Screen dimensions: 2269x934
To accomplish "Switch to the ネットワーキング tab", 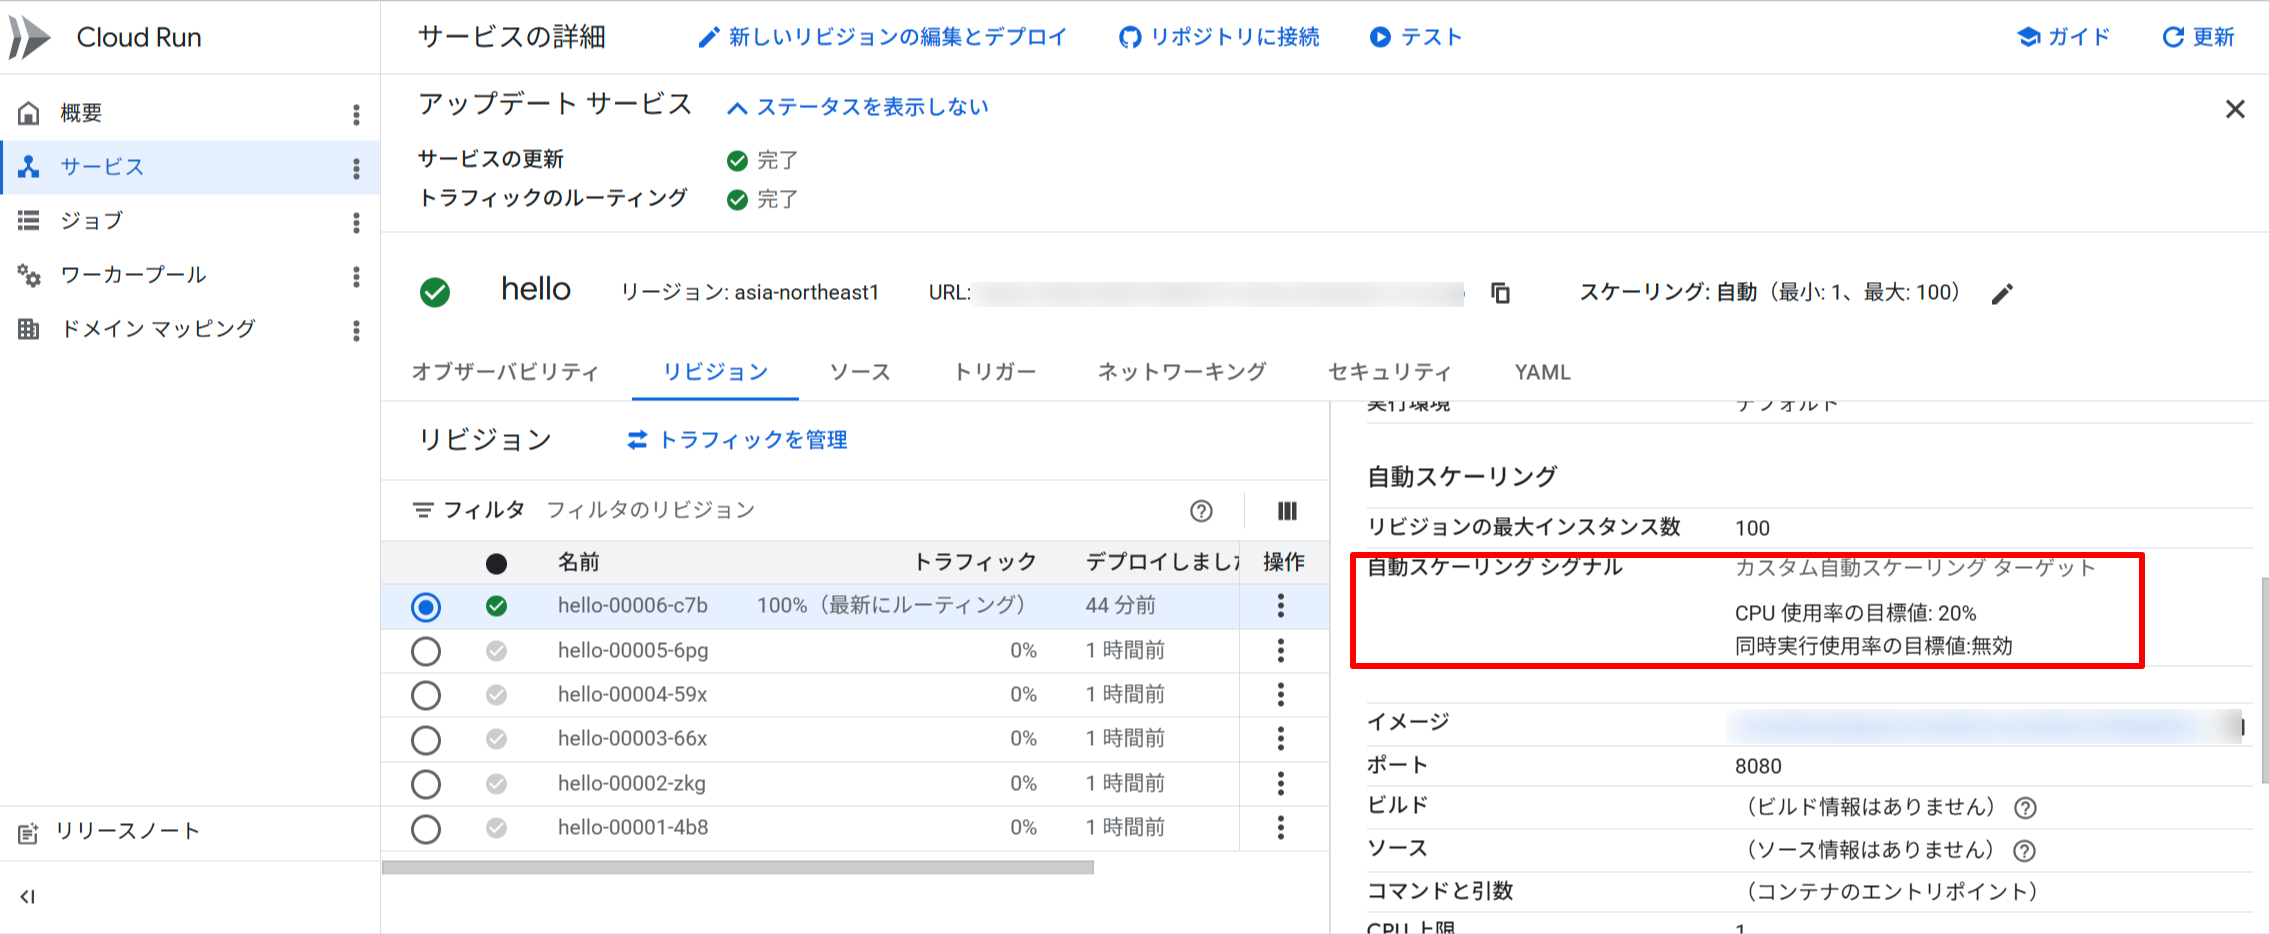I will coord(1181,371).
